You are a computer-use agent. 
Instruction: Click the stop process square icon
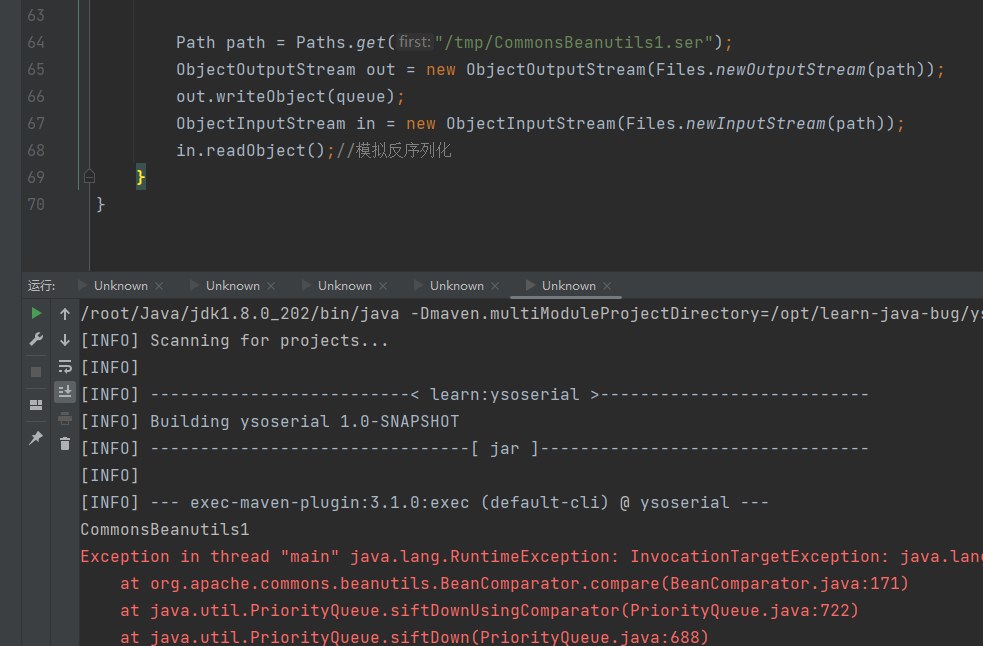(x=36, y=371)
